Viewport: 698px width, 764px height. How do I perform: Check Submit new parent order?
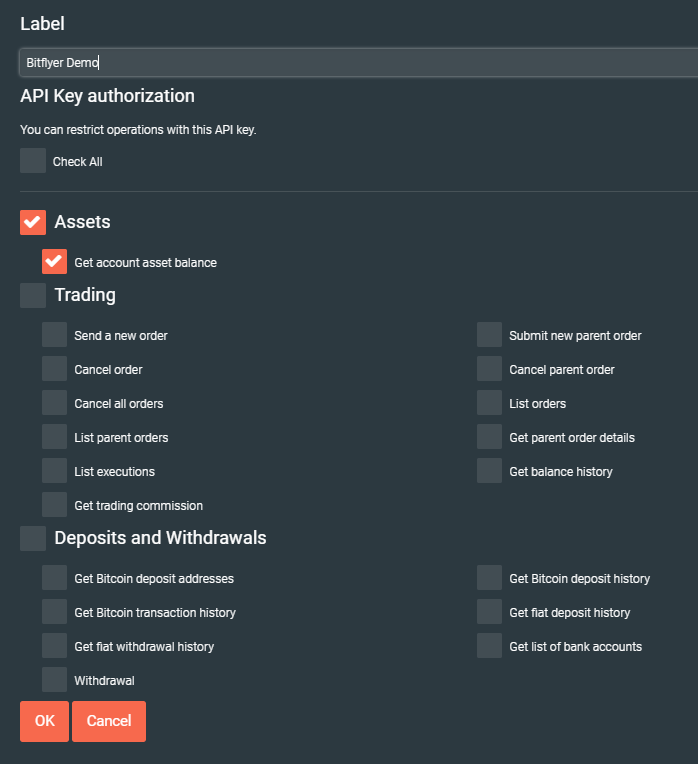[490, 335]
